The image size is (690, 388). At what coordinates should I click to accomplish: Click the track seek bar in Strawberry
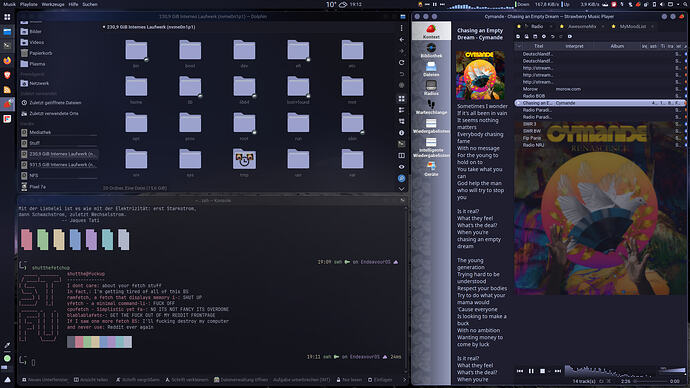(x=651, y=381)
